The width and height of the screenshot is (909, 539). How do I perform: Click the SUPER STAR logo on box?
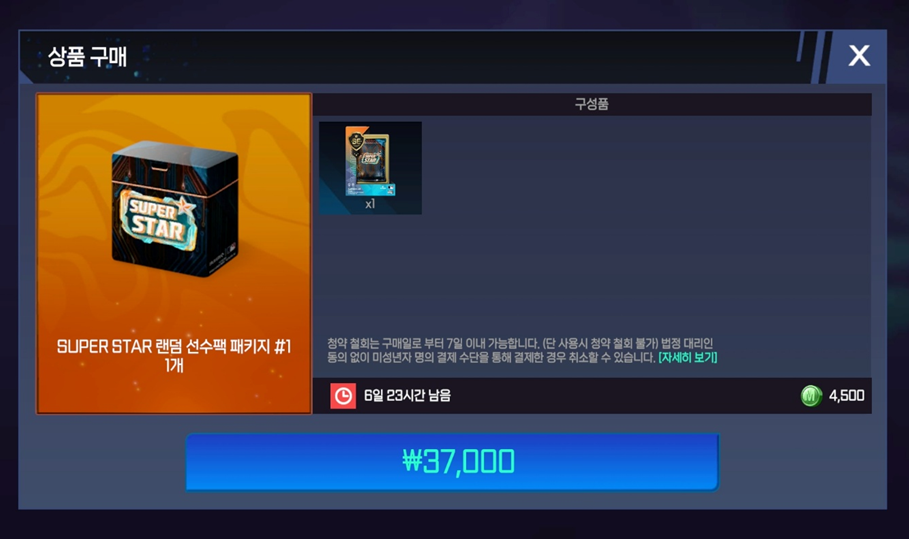pos(158,219)
